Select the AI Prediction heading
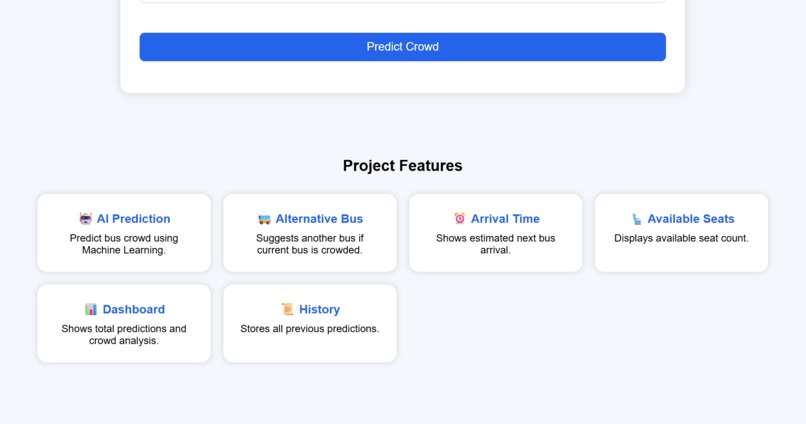Screen dimensions: 806x424 (x=134, y=219)
